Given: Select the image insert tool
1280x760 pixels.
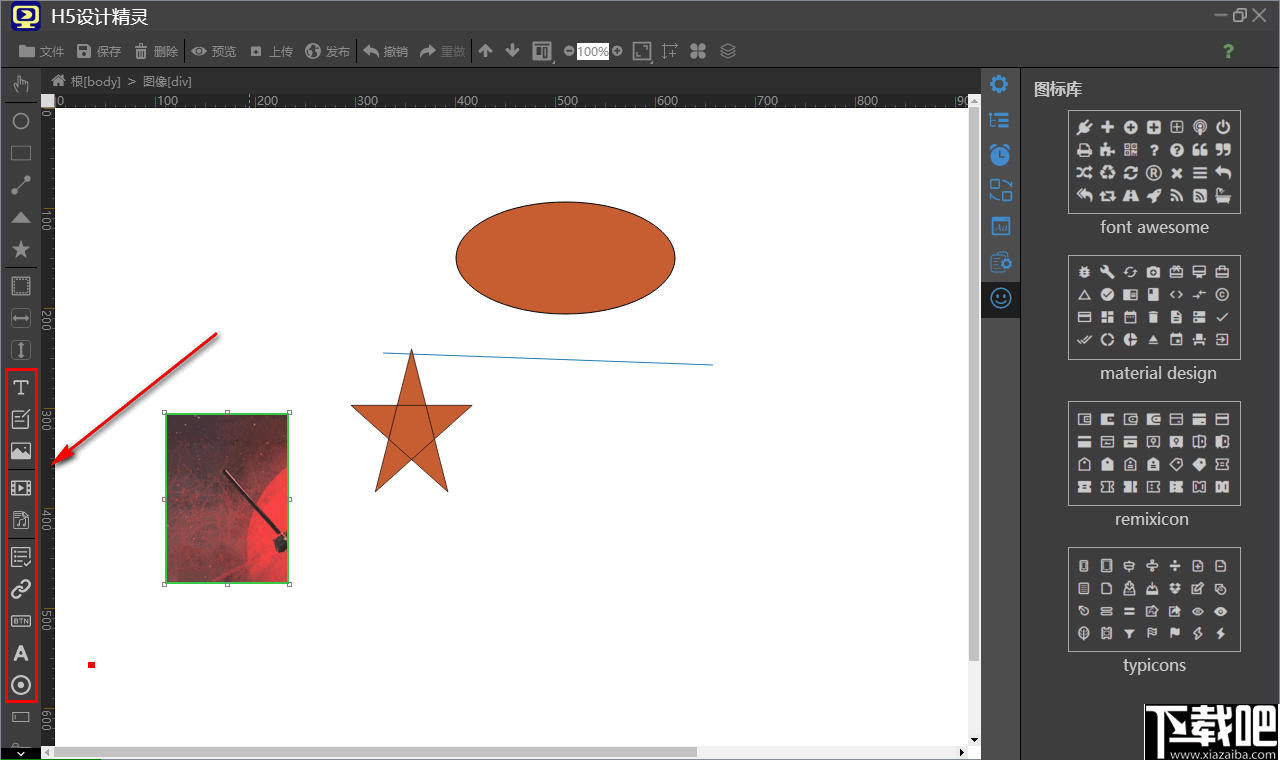Looking at the screenshot, I should coord(20,451).
